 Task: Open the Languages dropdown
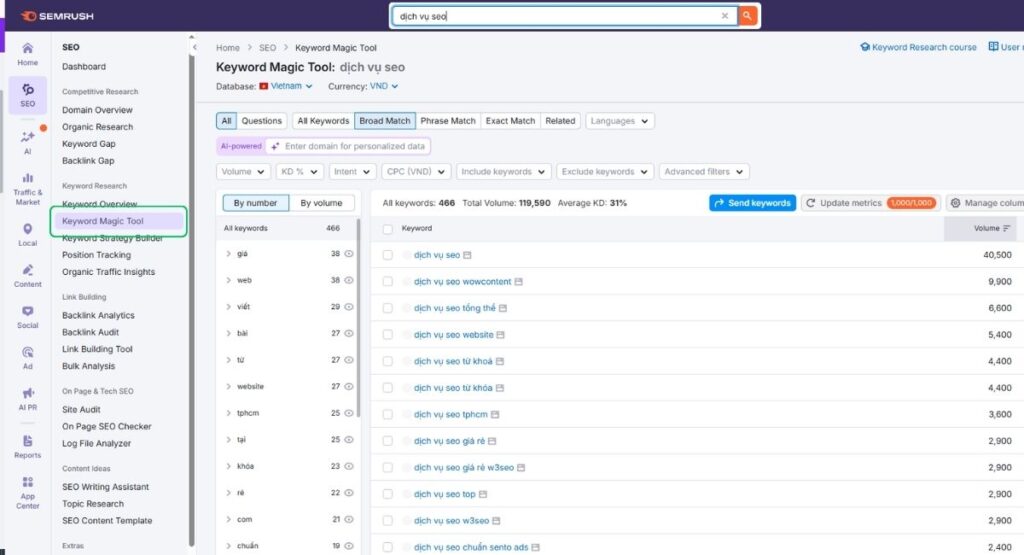coord(620,121)
